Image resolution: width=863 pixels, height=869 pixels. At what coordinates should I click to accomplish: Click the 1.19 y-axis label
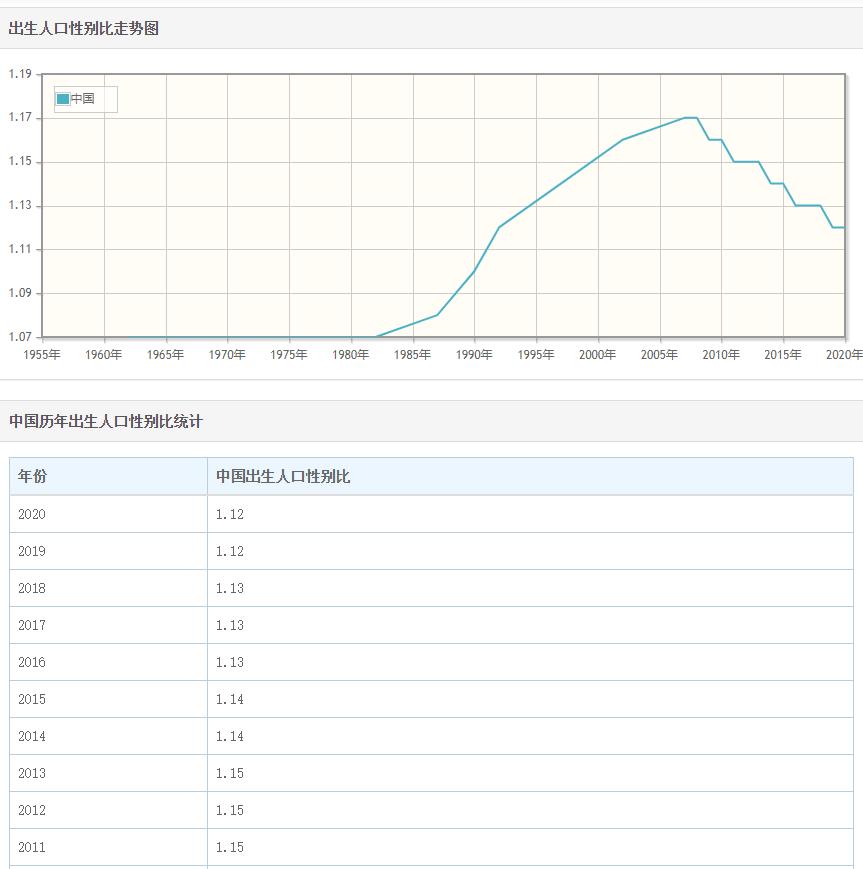[20, 74]
